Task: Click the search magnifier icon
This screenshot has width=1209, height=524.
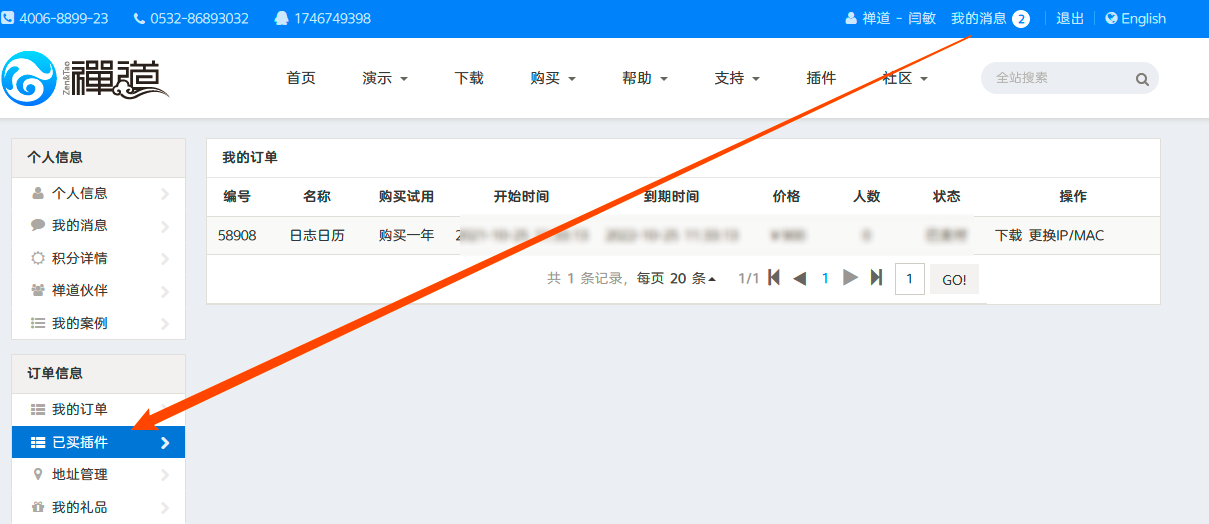Action: click(x=1142, y=80)
